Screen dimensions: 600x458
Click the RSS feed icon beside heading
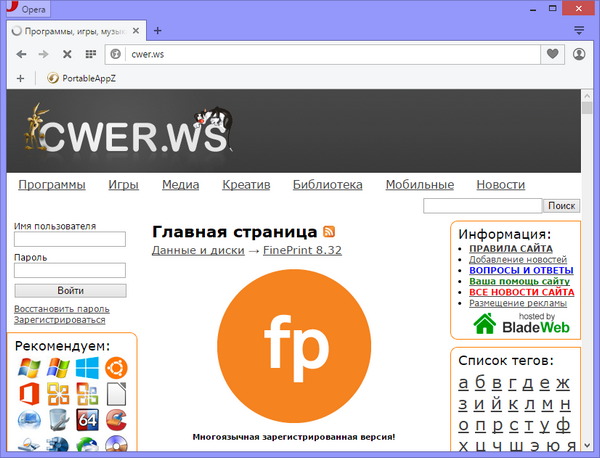(329, 231)
